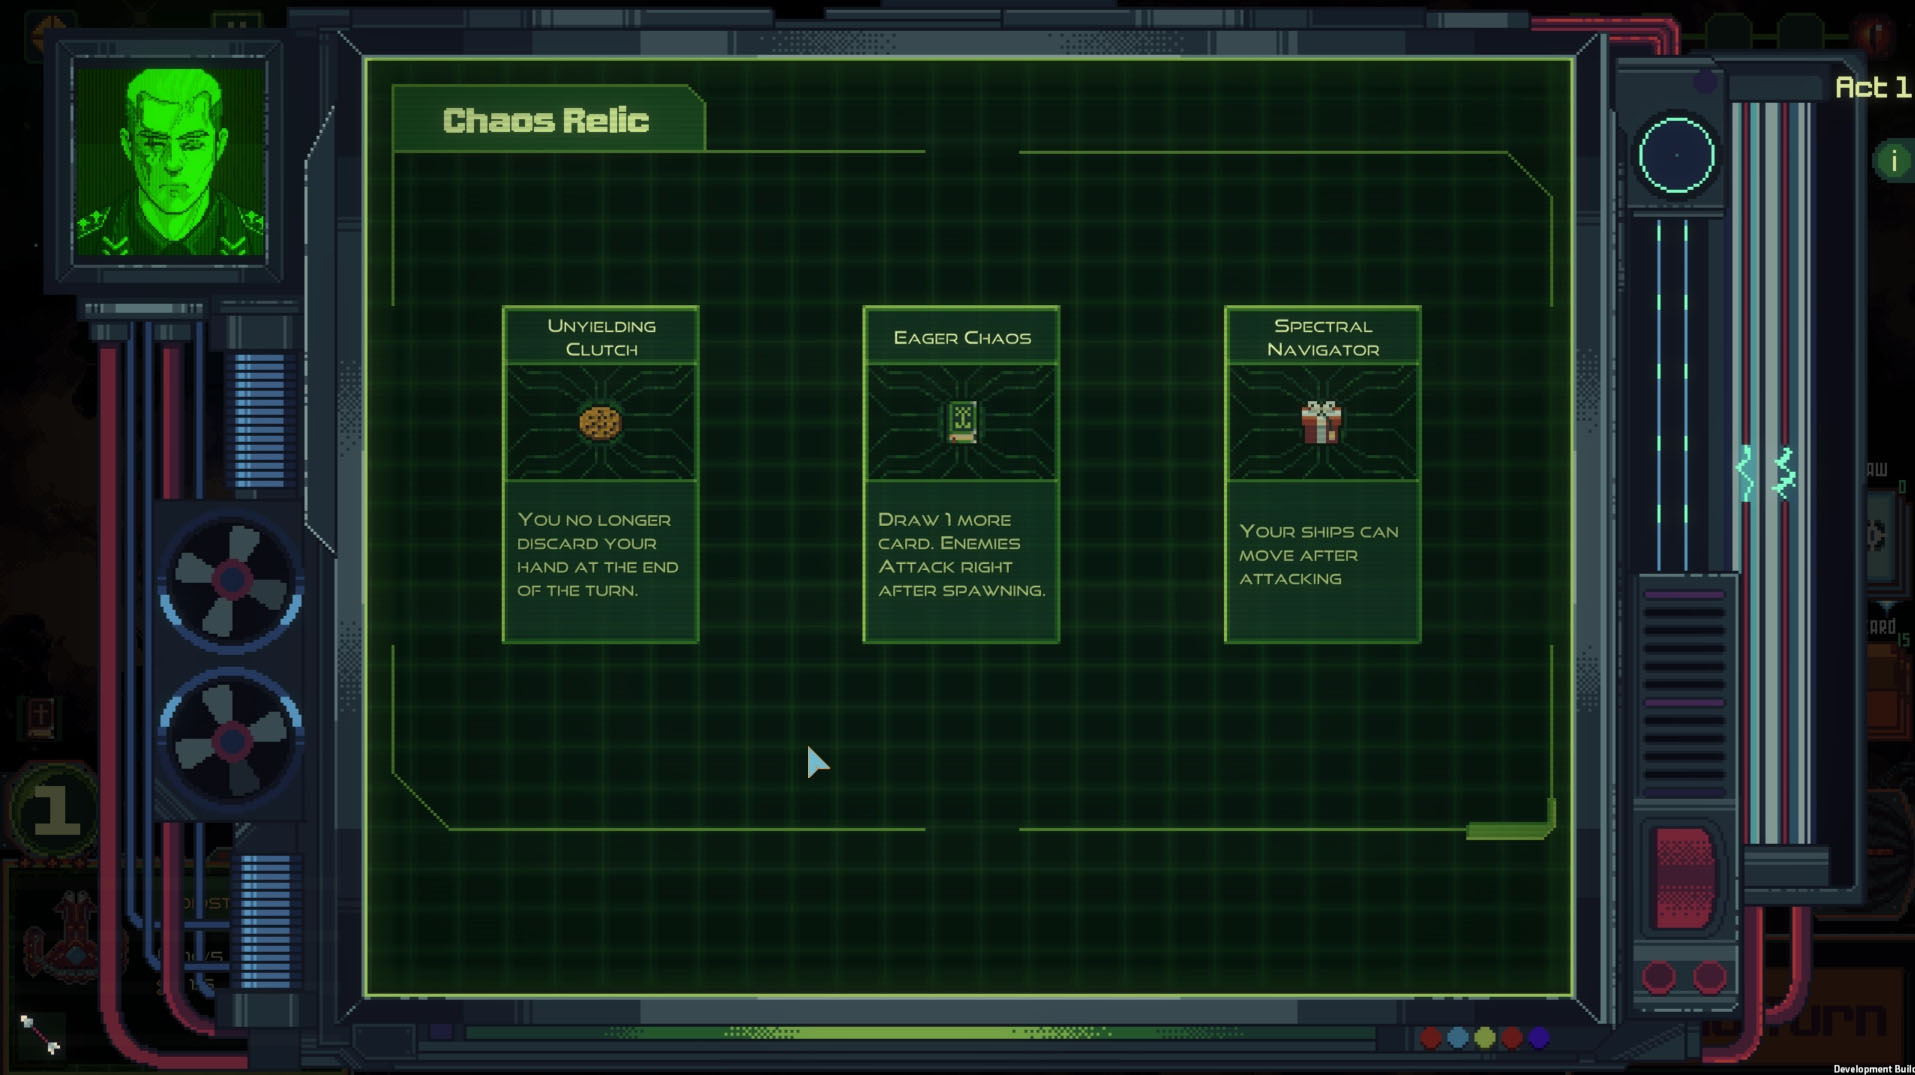This screenshot has width=1915, height=1075.
Task: Click the gift box icon on Spectral Navigator
Action: coord(1321,422)
